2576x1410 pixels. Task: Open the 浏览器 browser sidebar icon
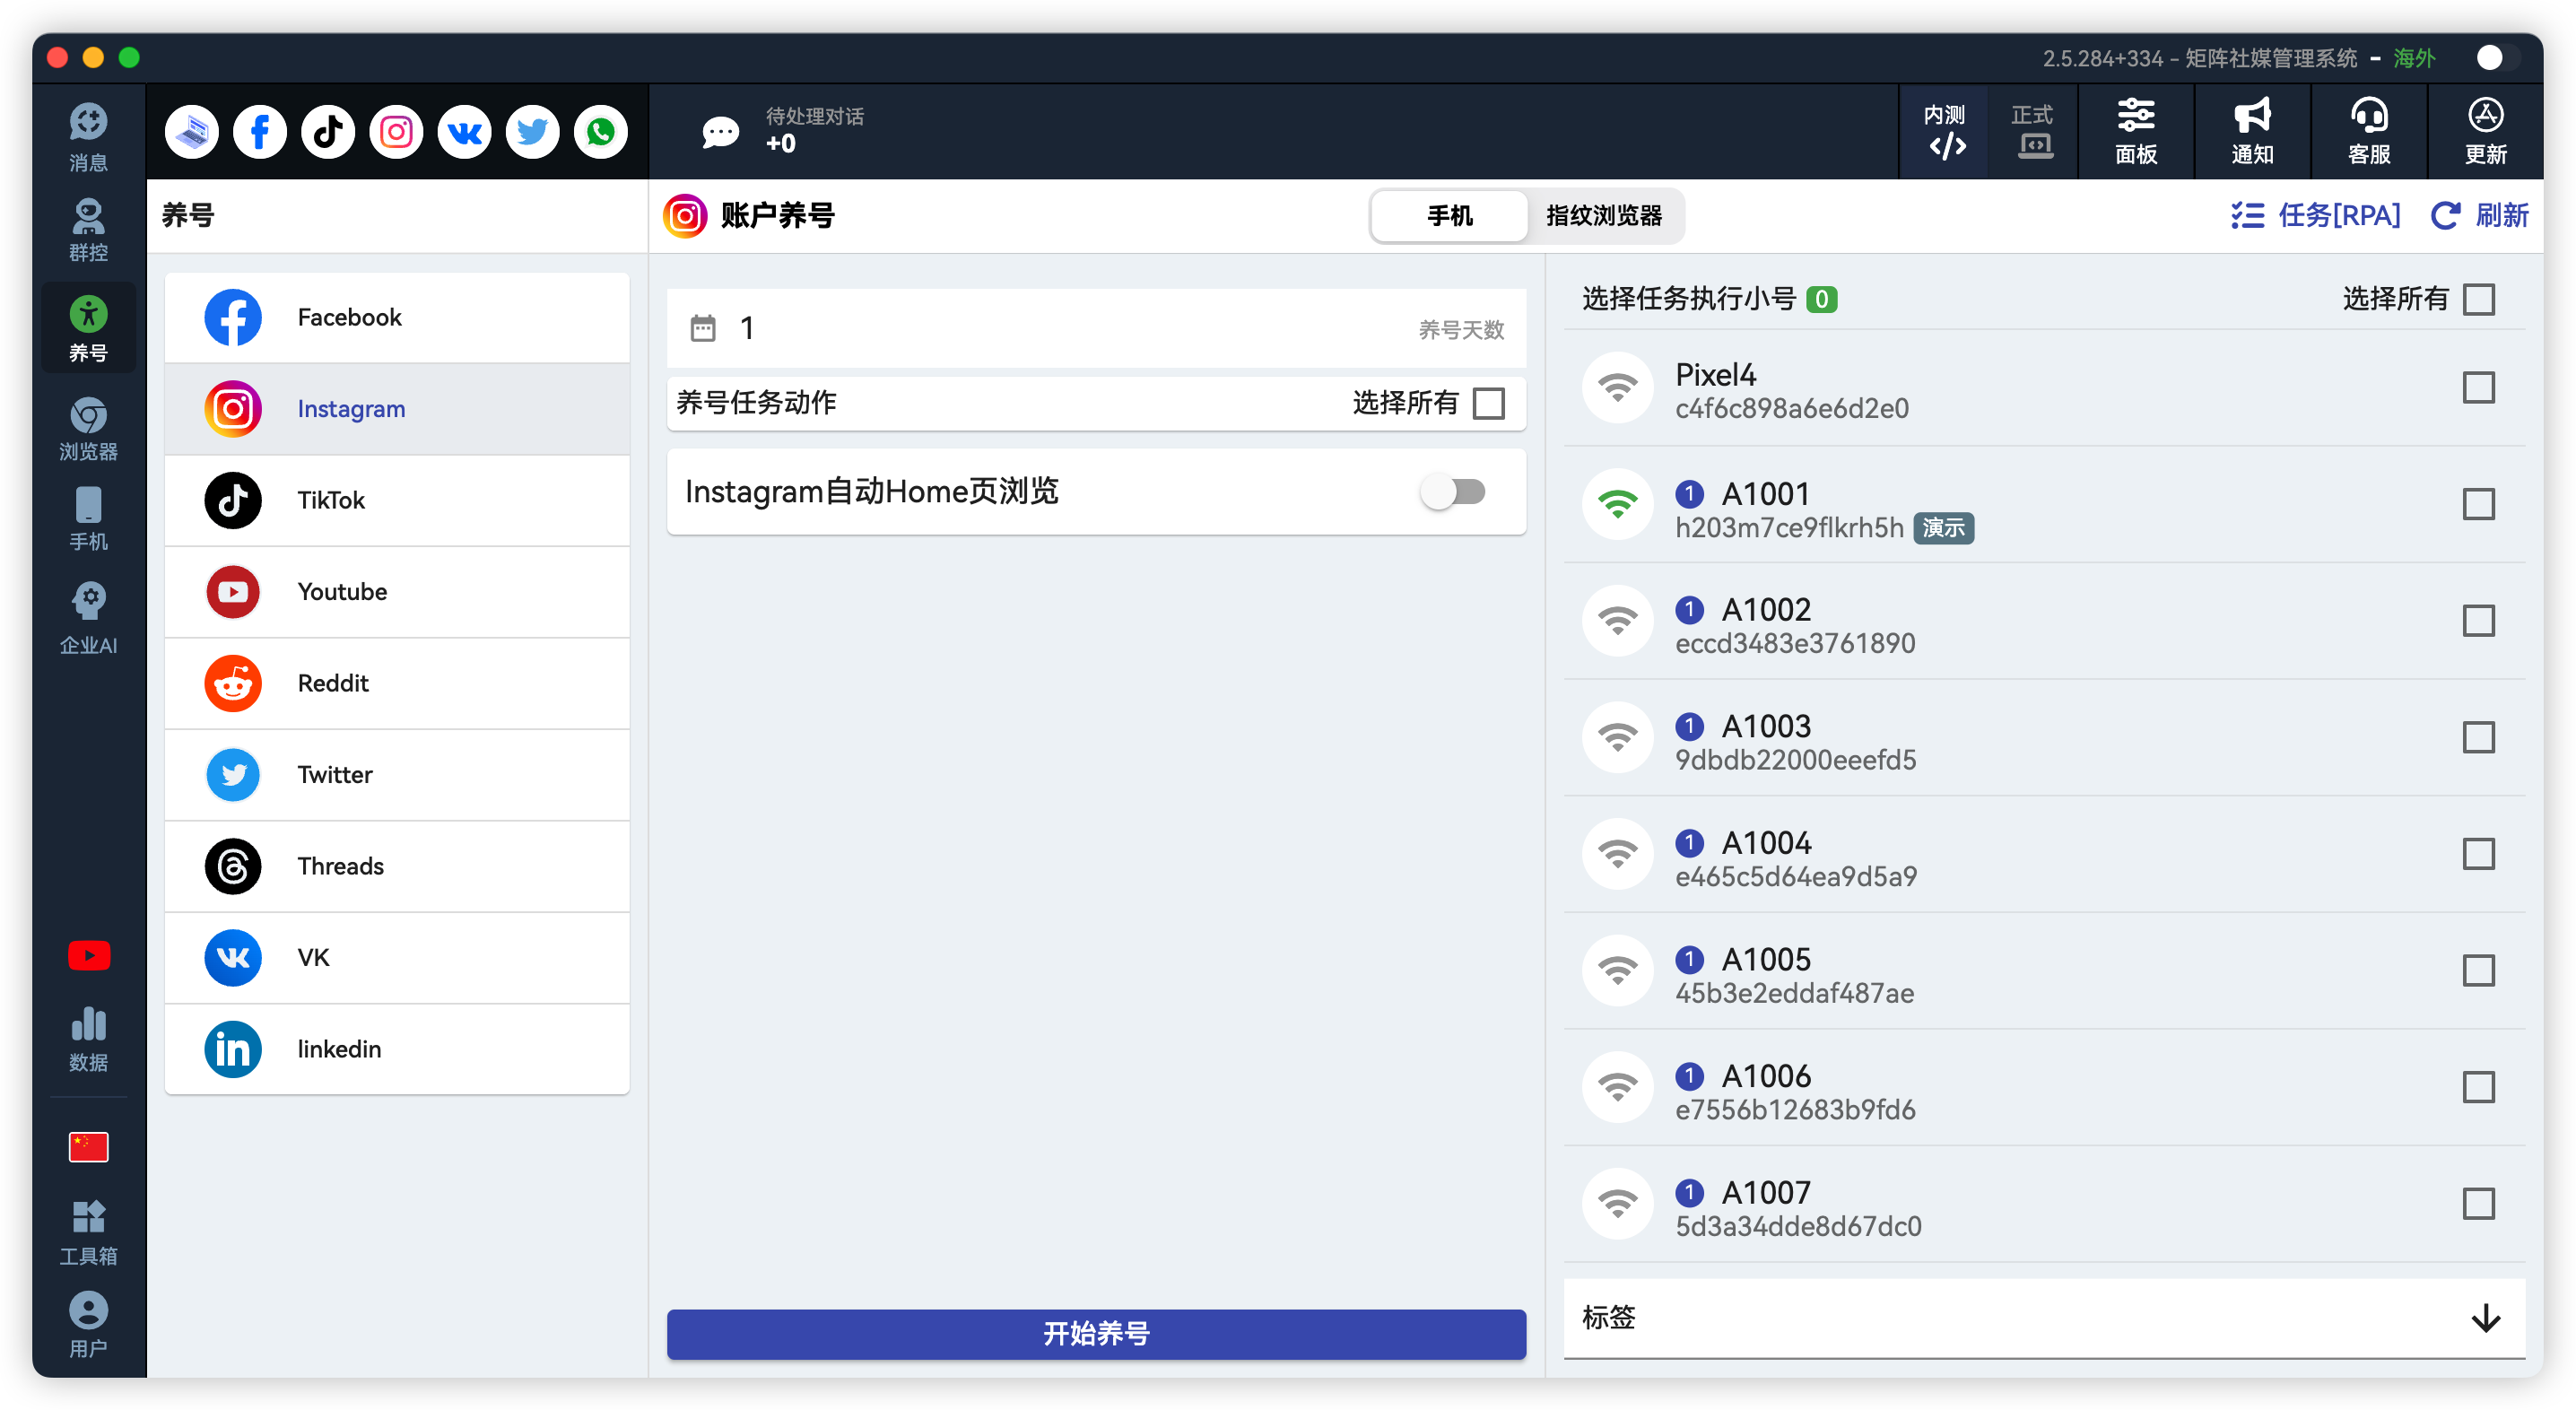(x=88, y=429)
